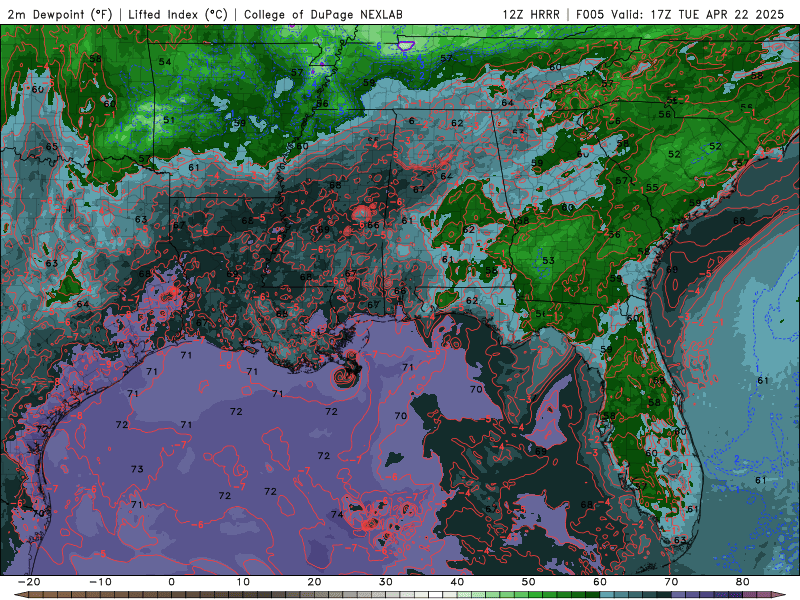The image size is (800, 600).
Task: Pick the "30" label on the colorbar
Action: point(386,582)
